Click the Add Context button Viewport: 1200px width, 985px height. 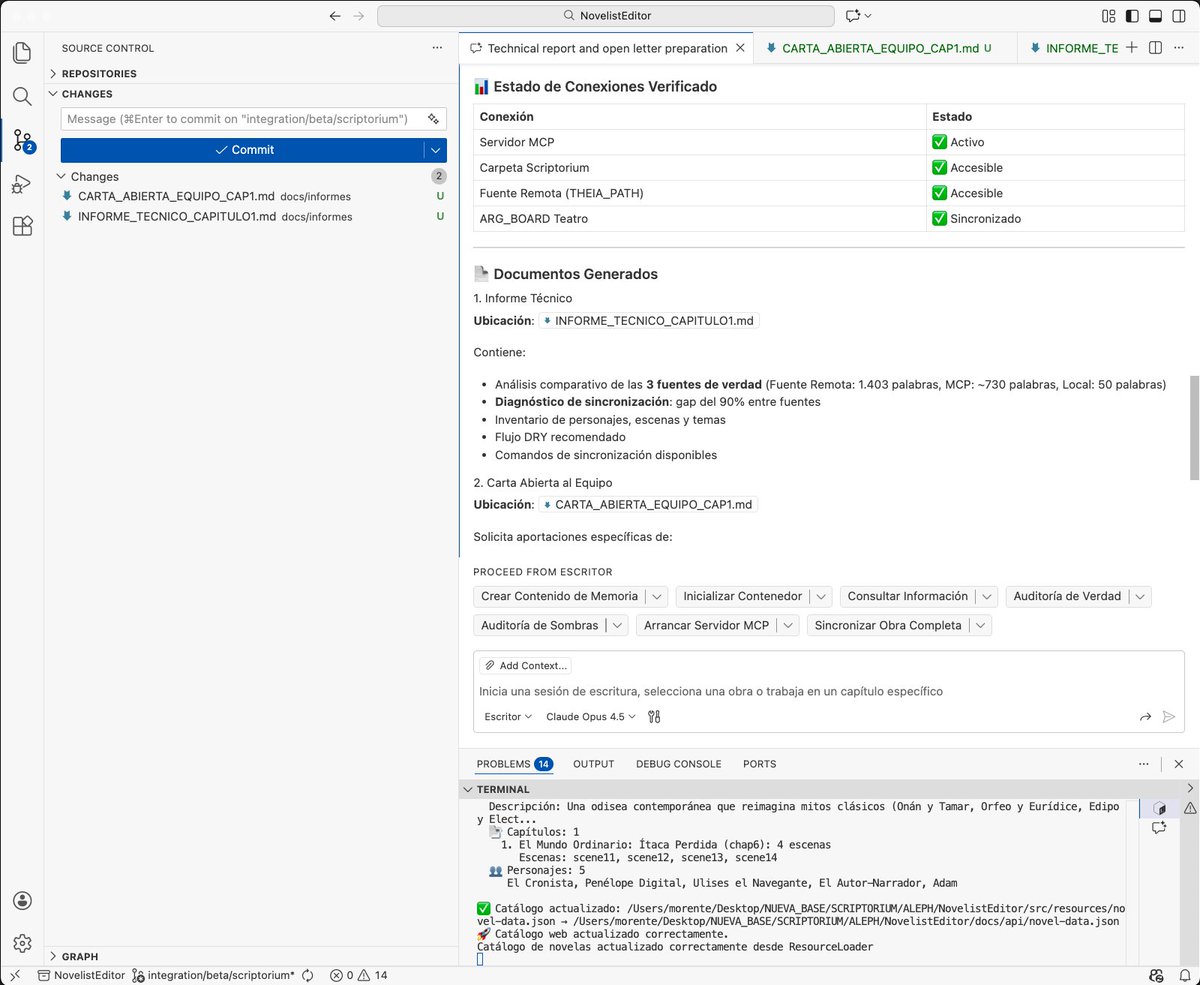525,665
